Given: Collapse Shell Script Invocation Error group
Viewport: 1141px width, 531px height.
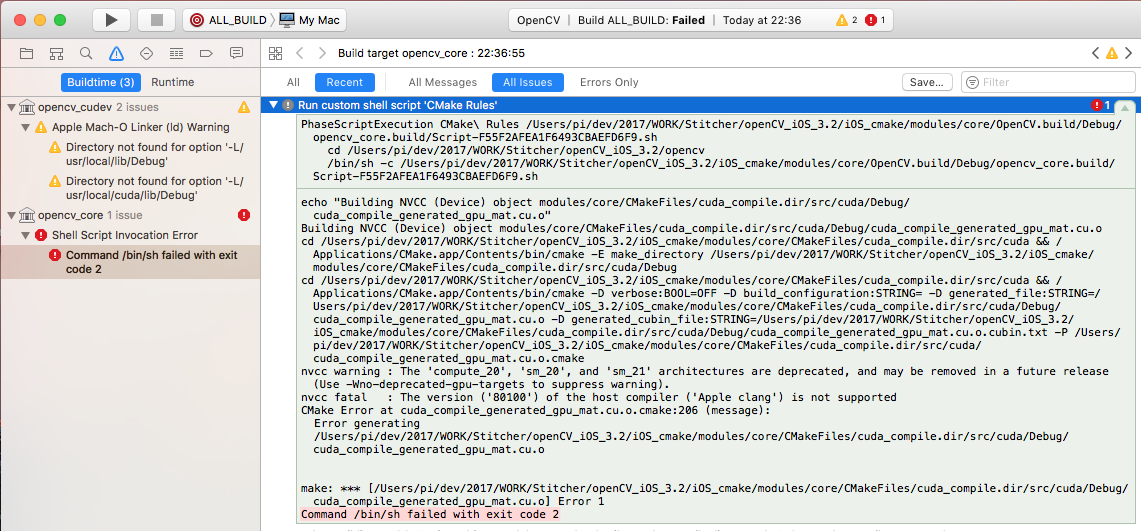Looking at the screenshot, I should point(25,235).
